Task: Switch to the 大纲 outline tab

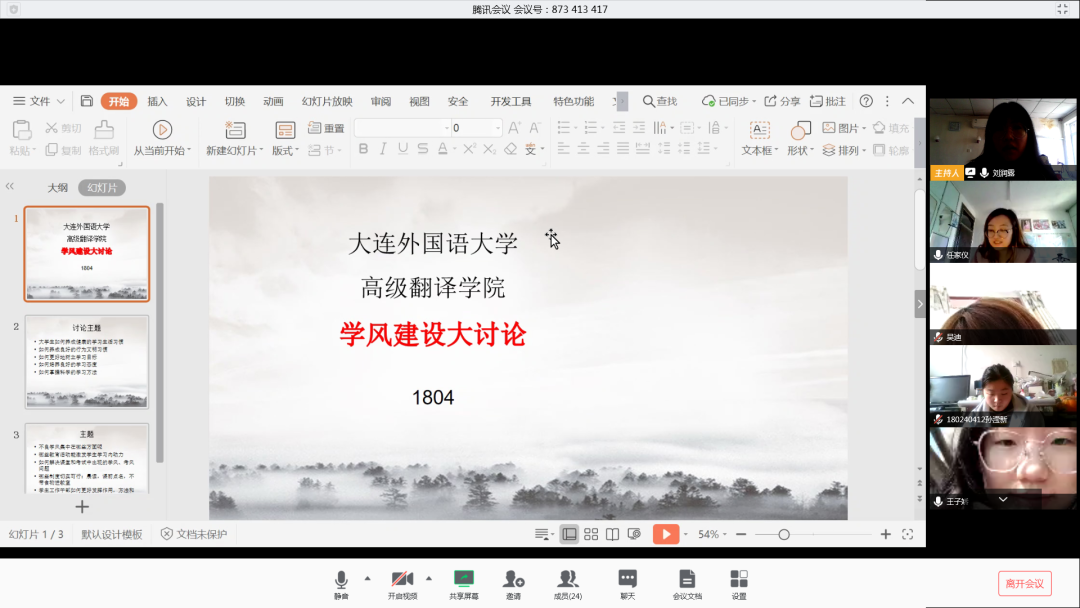Action: [x=60, y=187]
